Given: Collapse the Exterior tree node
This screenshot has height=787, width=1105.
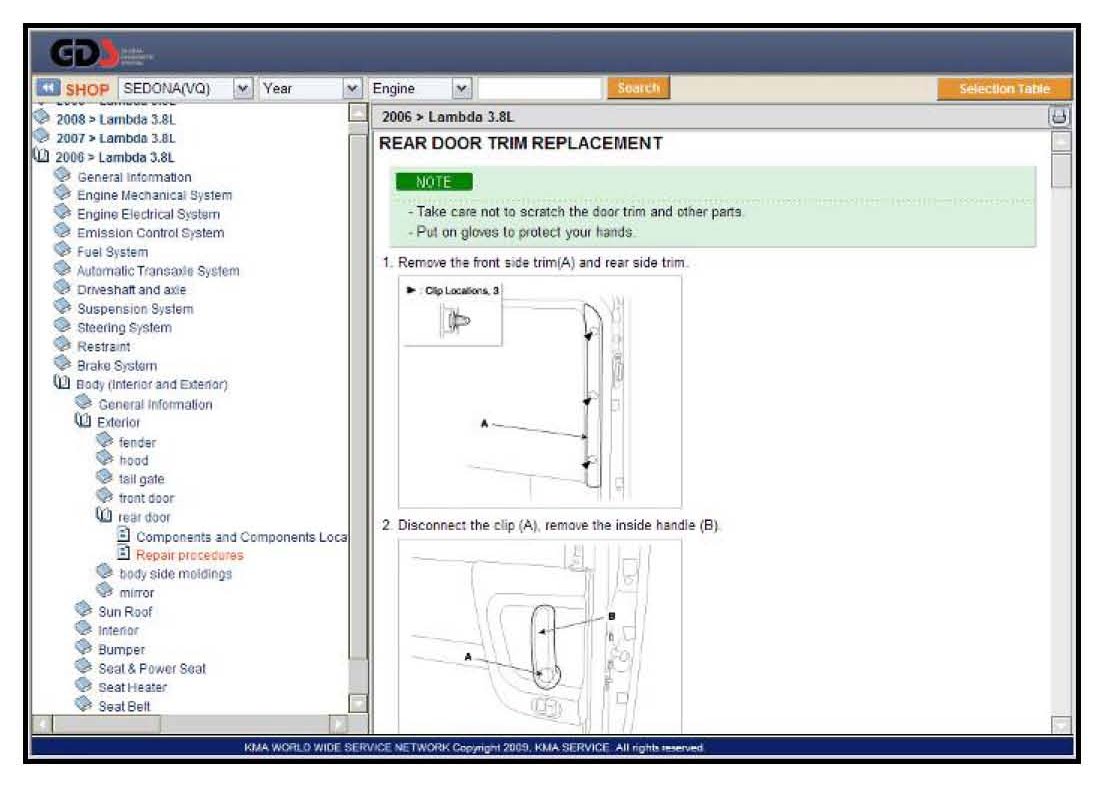Looking at the screenshot, I should tap(83, 422).
